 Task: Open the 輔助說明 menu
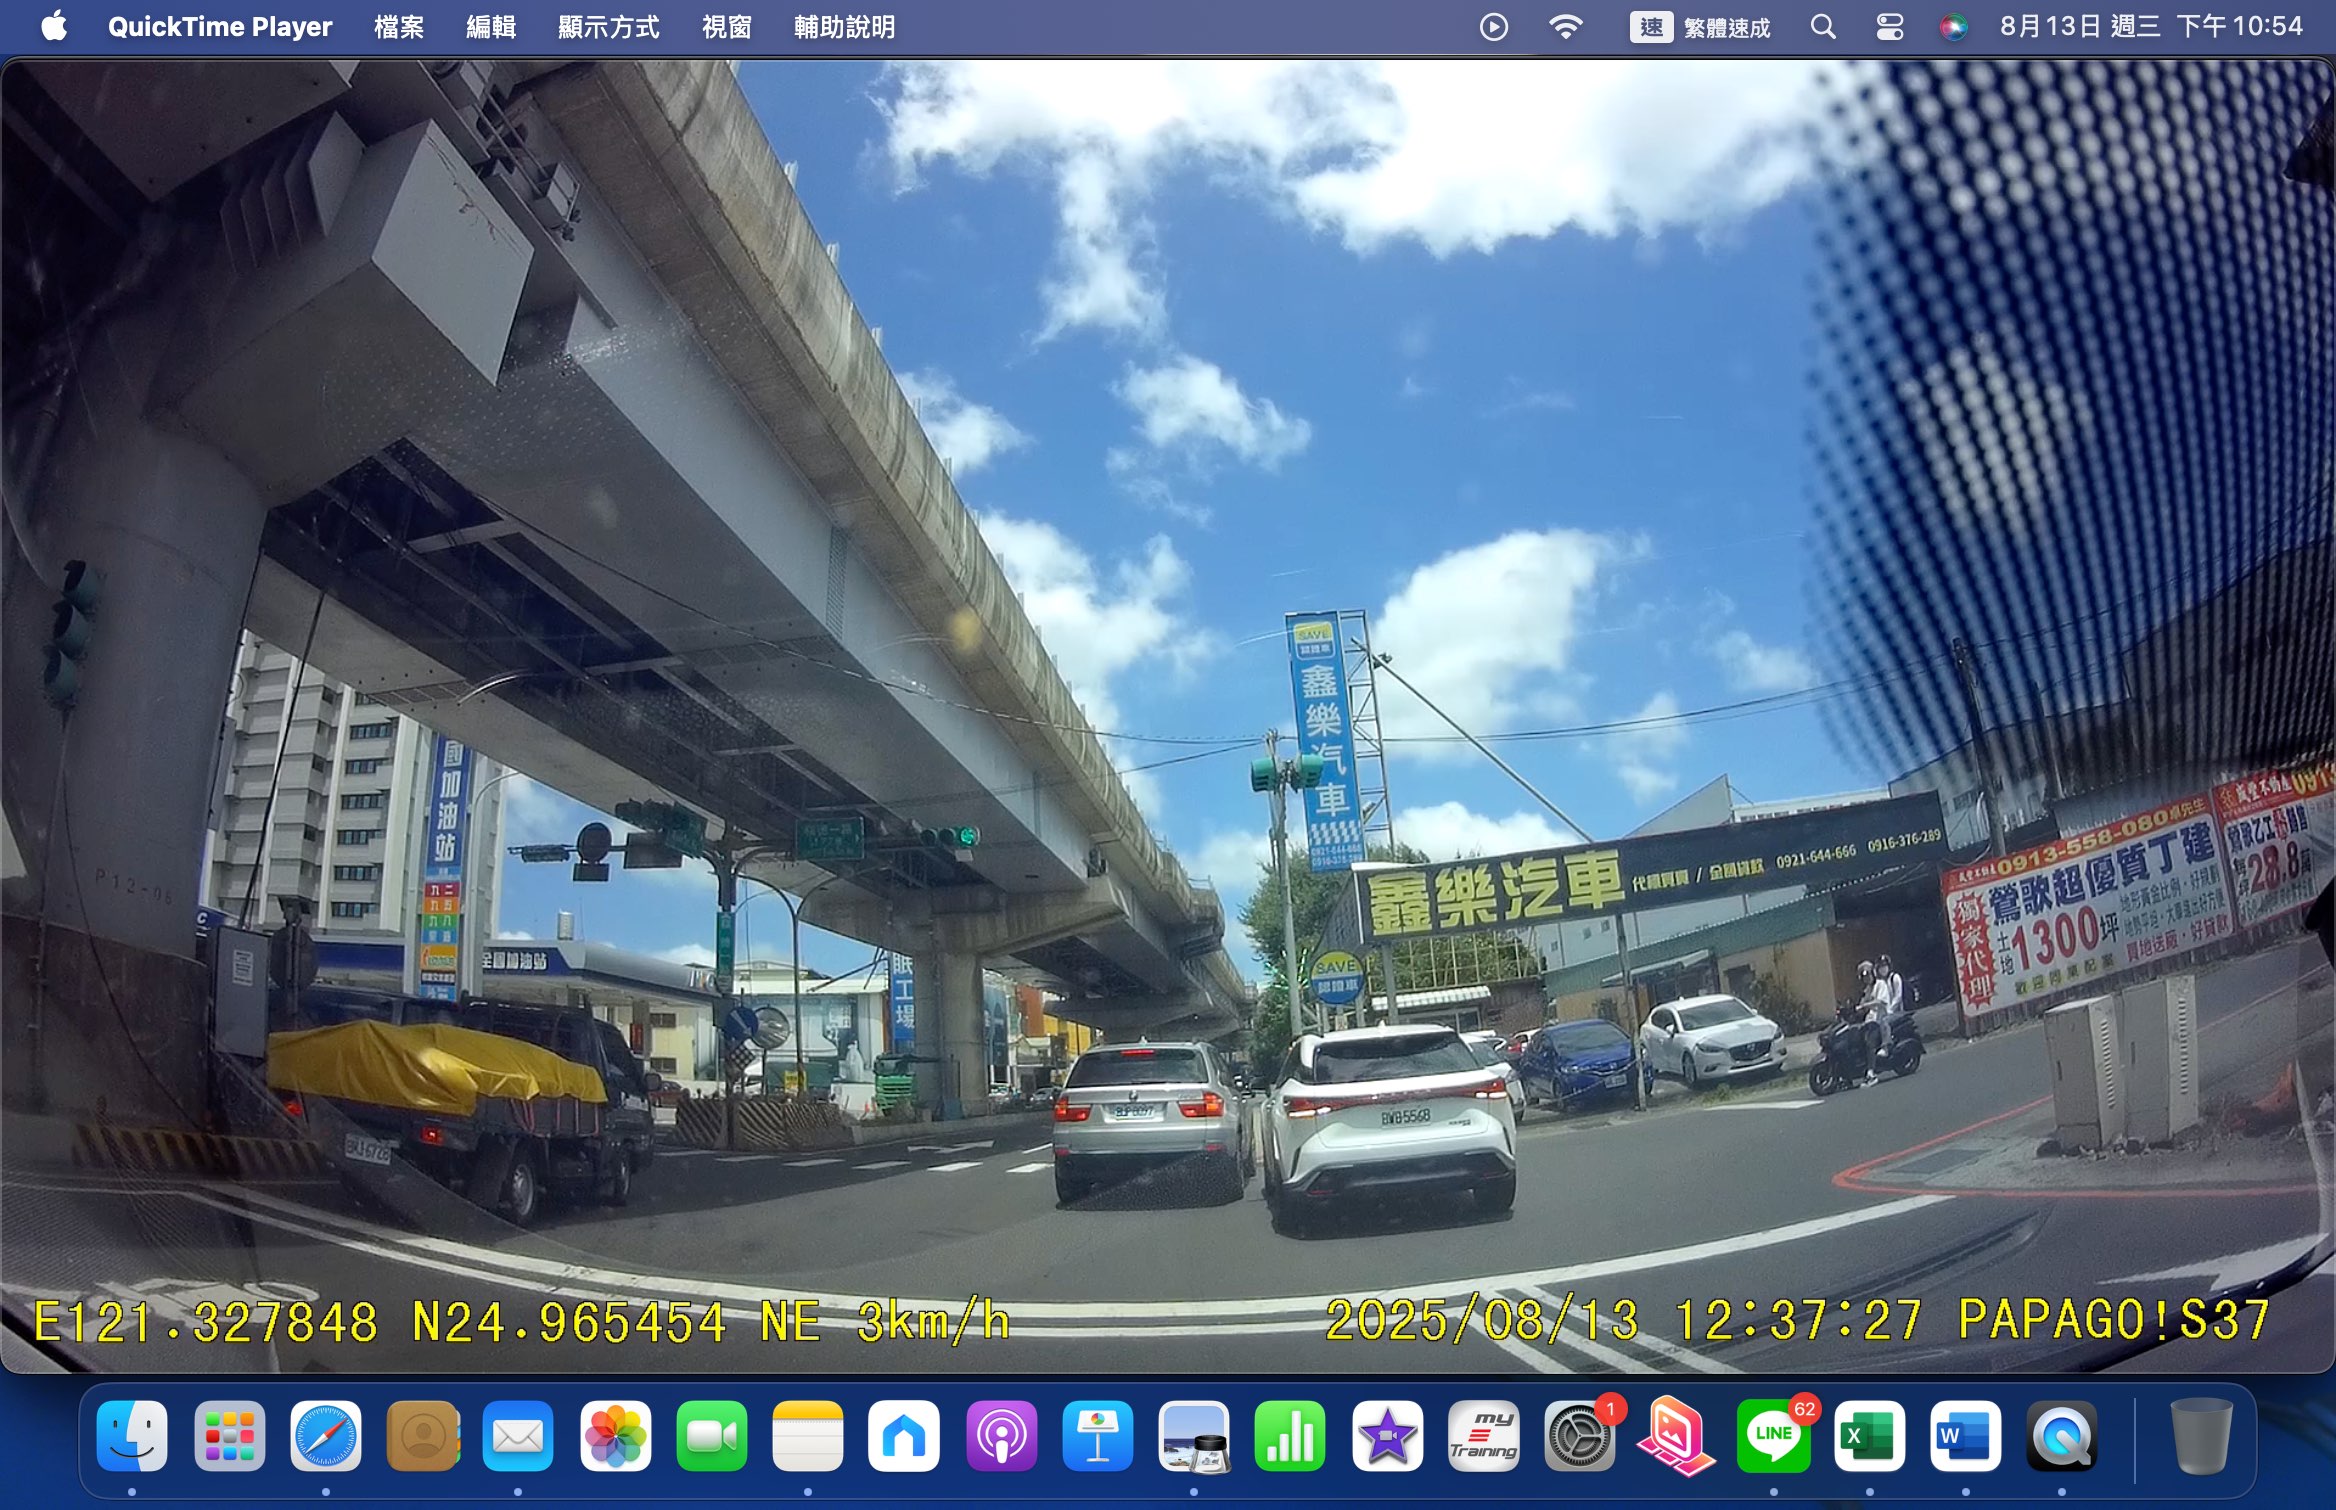coord(845,27)
